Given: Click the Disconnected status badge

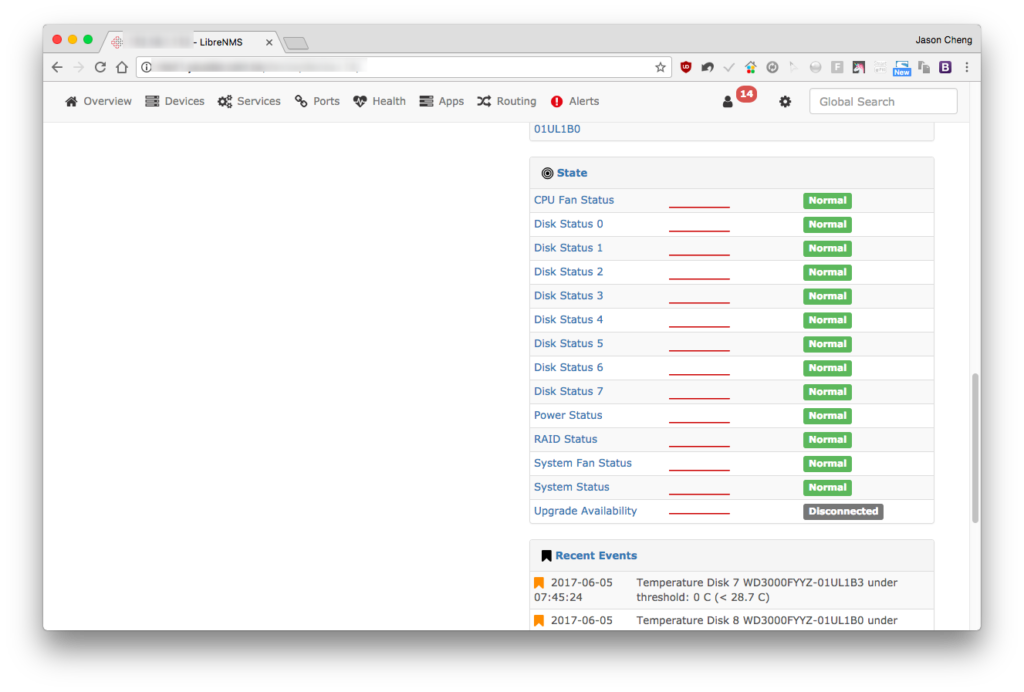Looking at the screenshot, I should 843,511.
